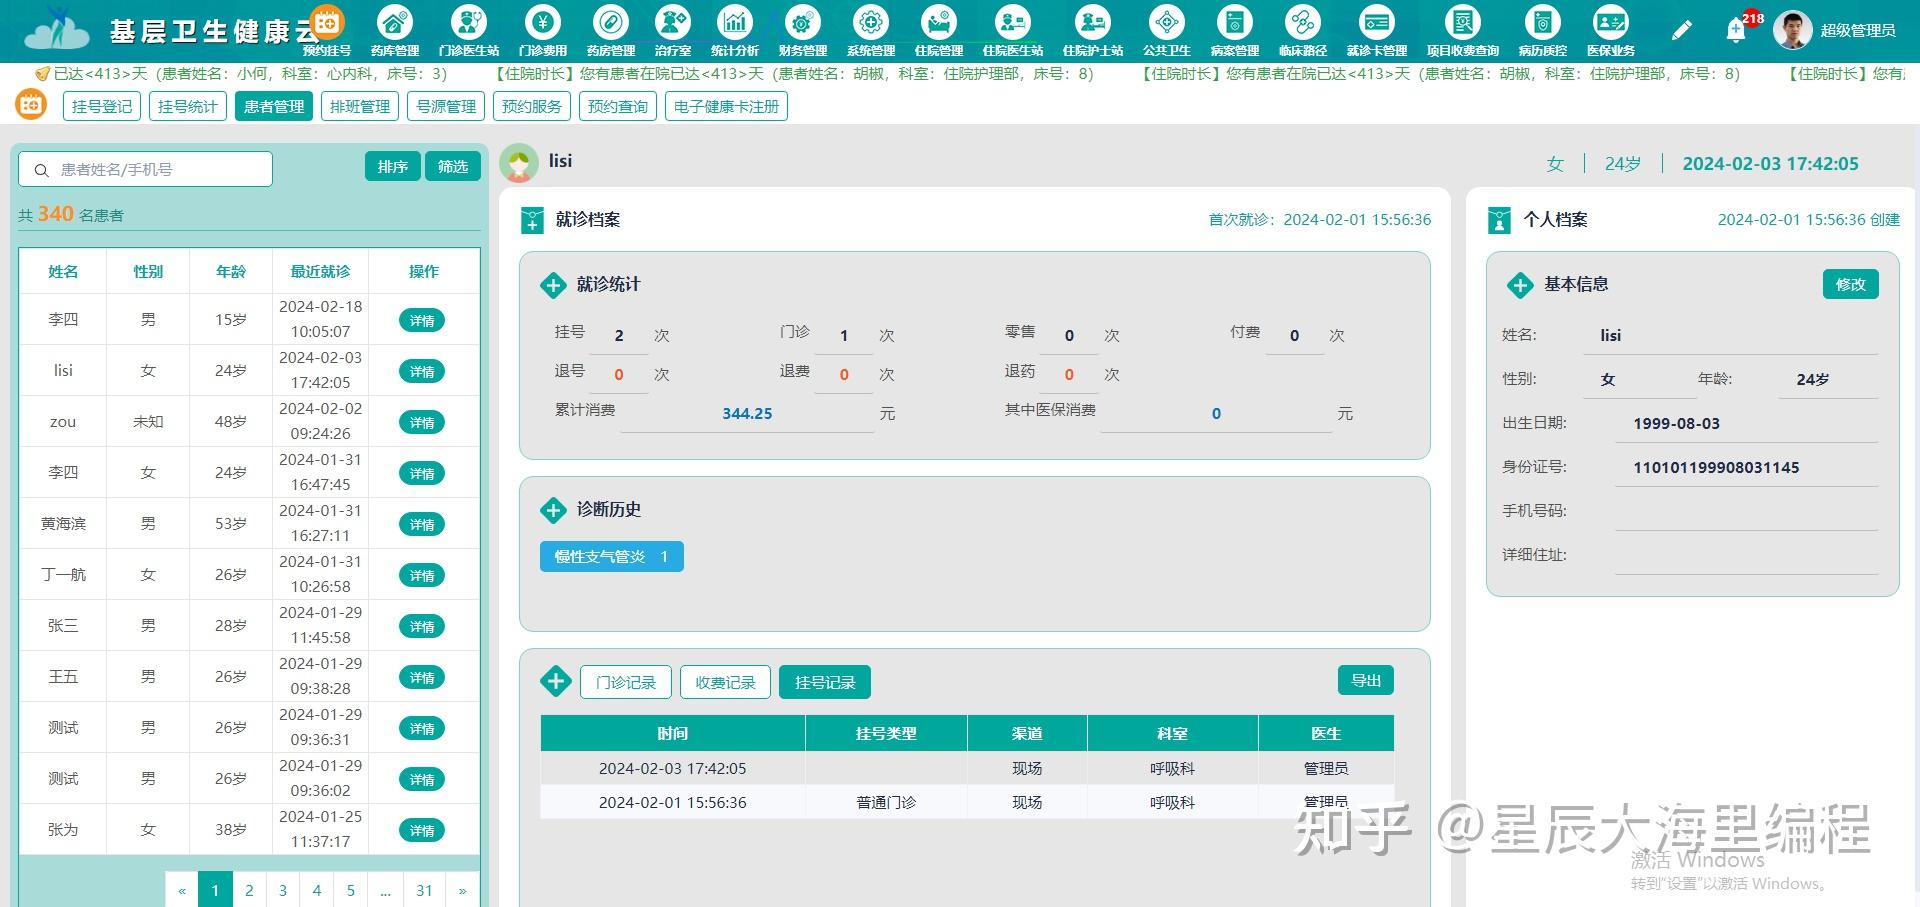
Task: Switch to the 挂号统计 tab
Action: 187,105
